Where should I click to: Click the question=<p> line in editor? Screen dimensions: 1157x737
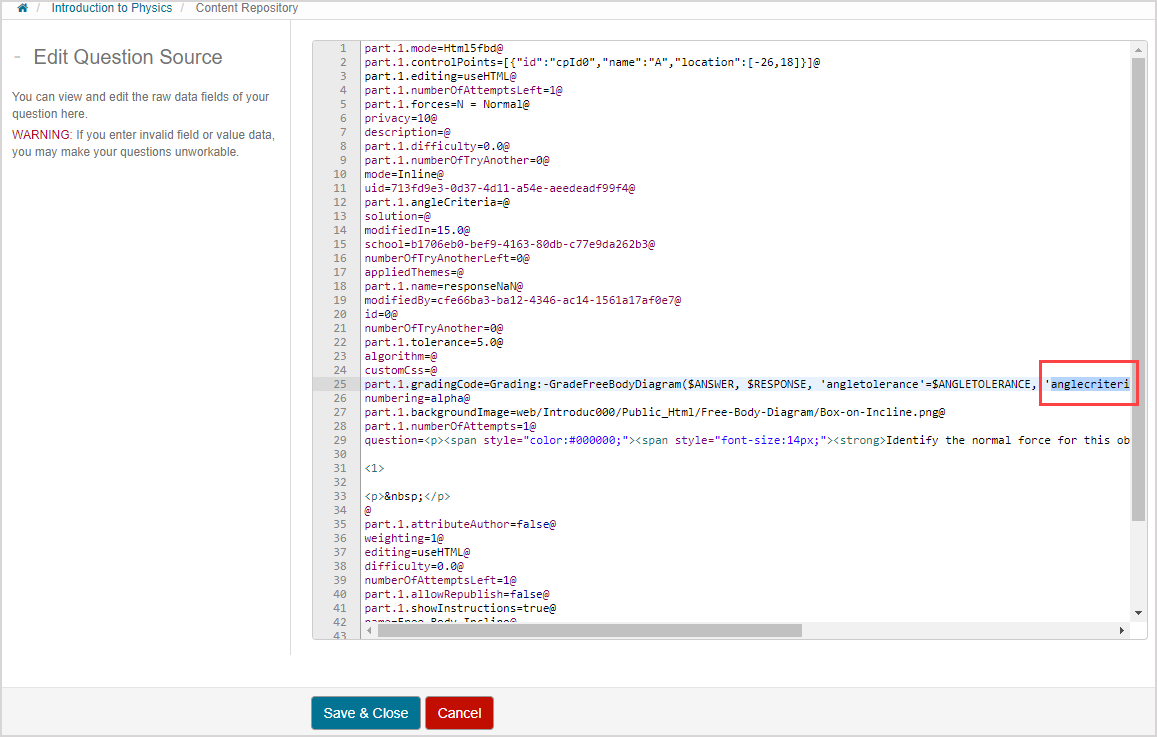pyautogui.click(x=700, y=440)
